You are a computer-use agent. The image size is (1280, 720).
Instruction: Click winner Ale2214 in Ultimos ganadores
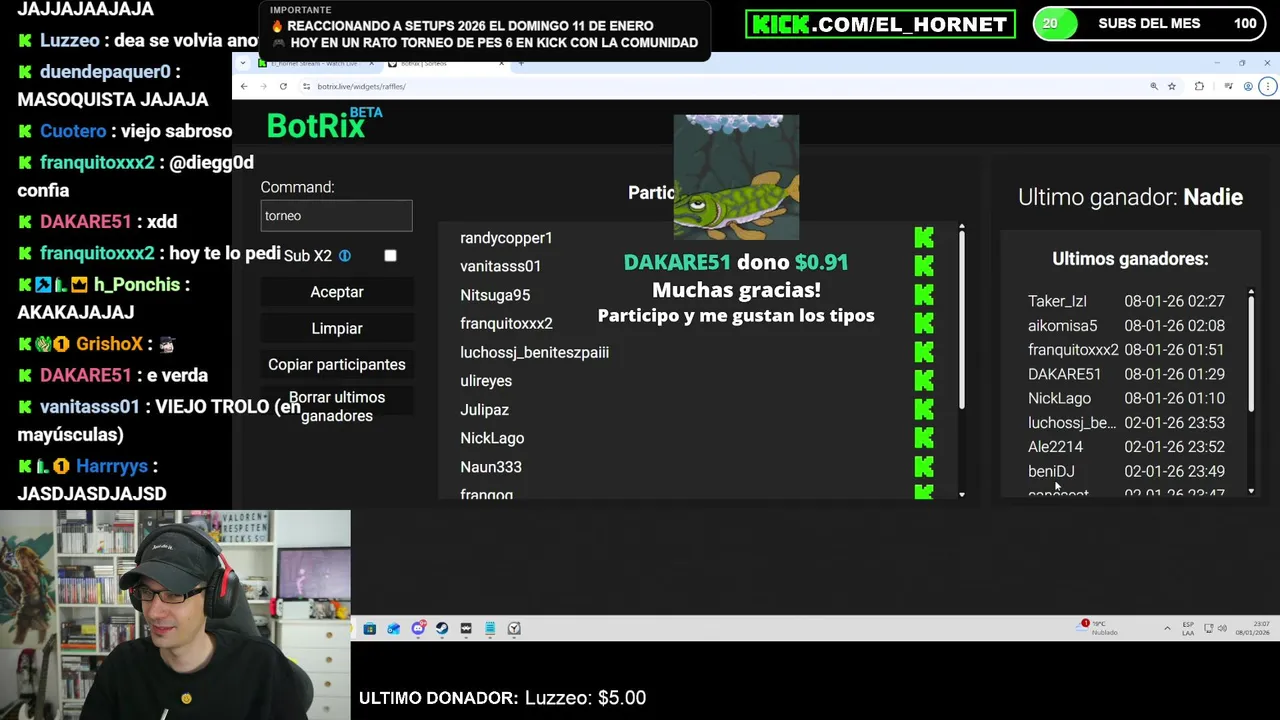tap(1055, 447)
